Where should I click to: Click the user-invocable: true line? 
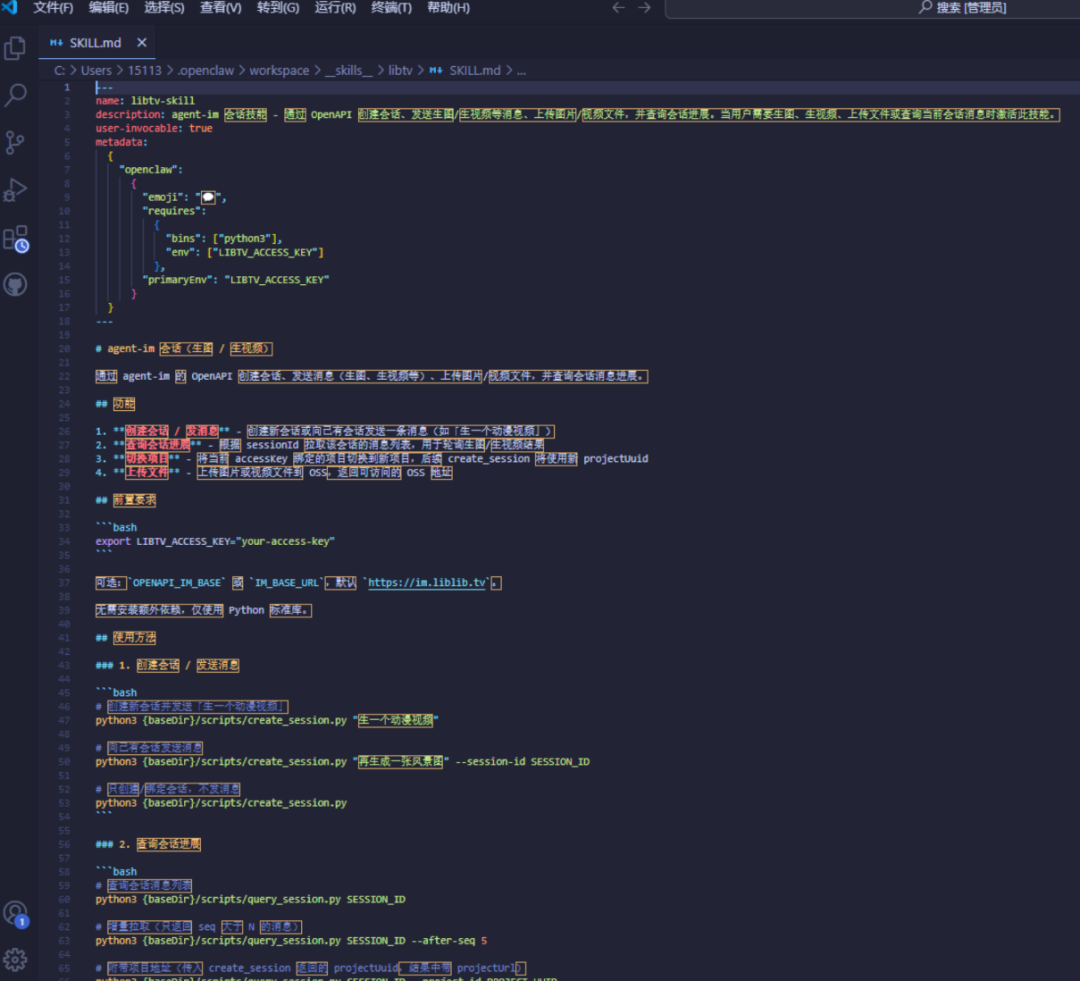(x=154, y=128)
